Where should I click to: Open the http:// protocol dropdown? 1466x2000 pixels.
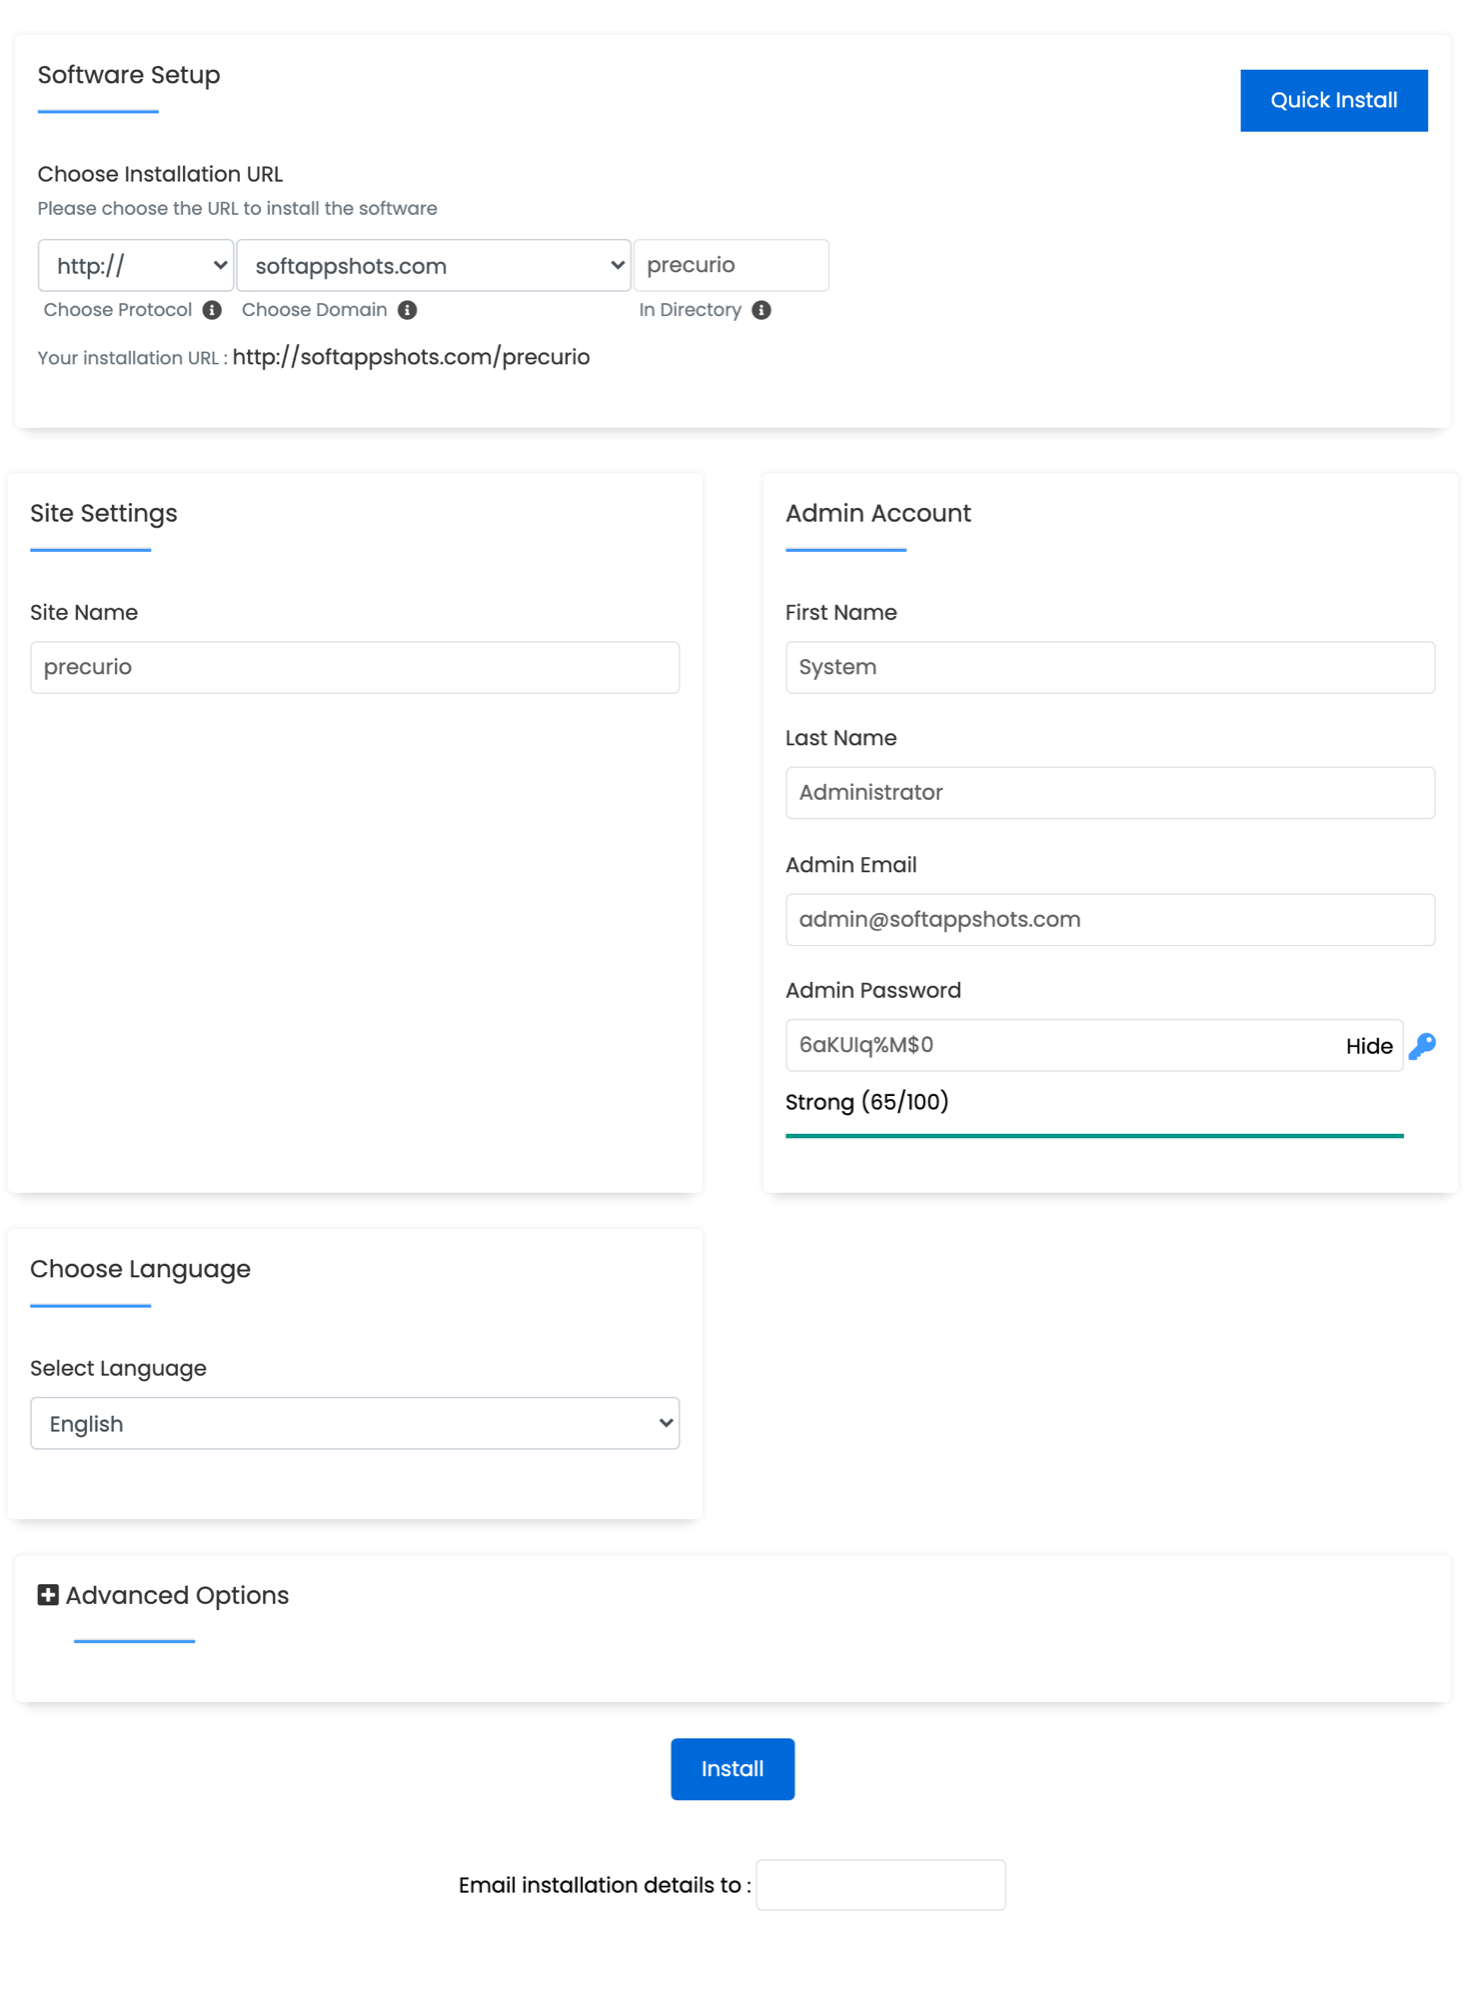tap(136, 265)
